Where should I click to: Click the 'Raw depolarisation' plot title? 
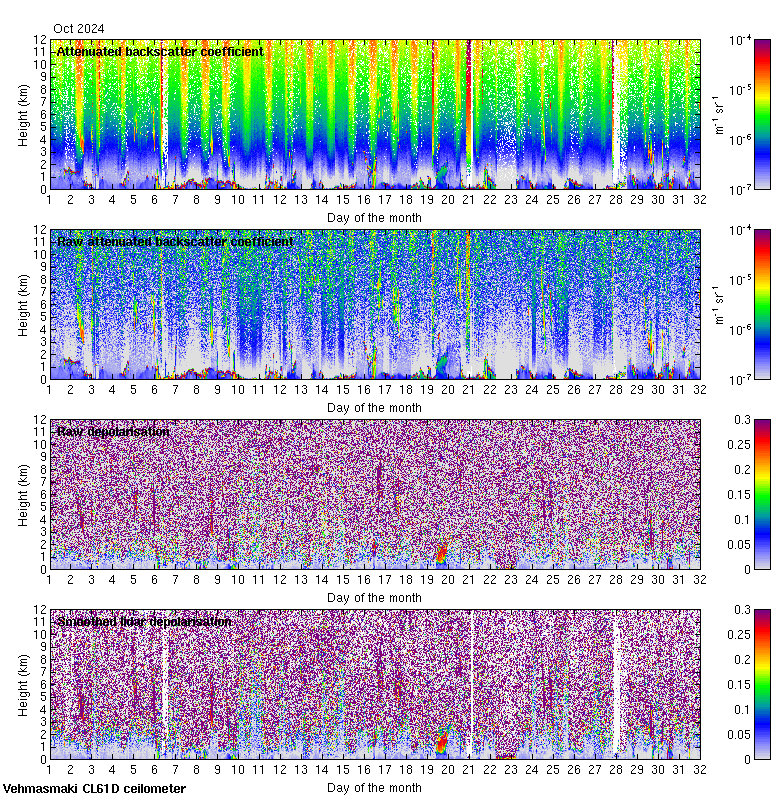pos(112,432)
